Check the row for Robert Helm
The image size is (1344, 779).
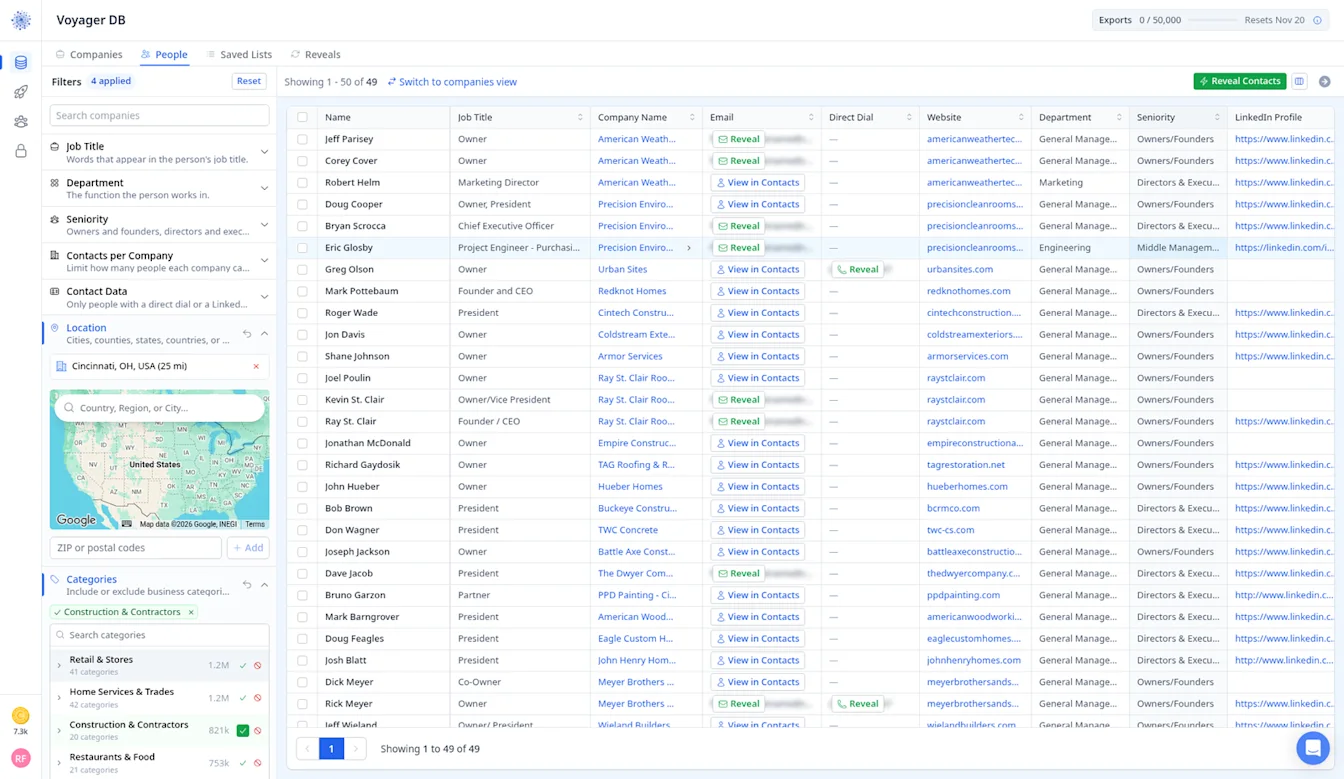pos(302,183)
